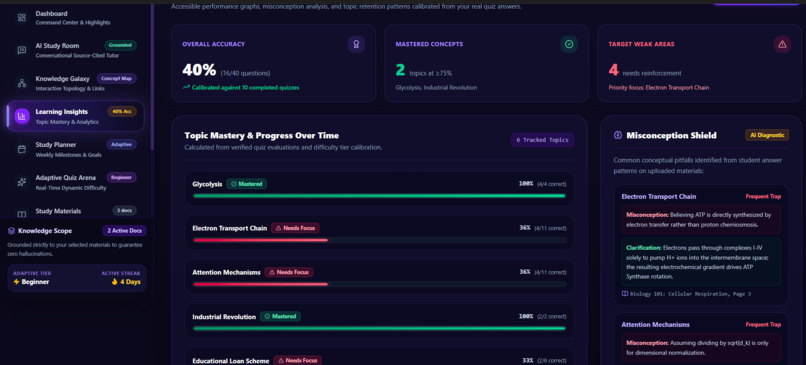Click the book icon beside Biology 101 citation

(625, 294)
